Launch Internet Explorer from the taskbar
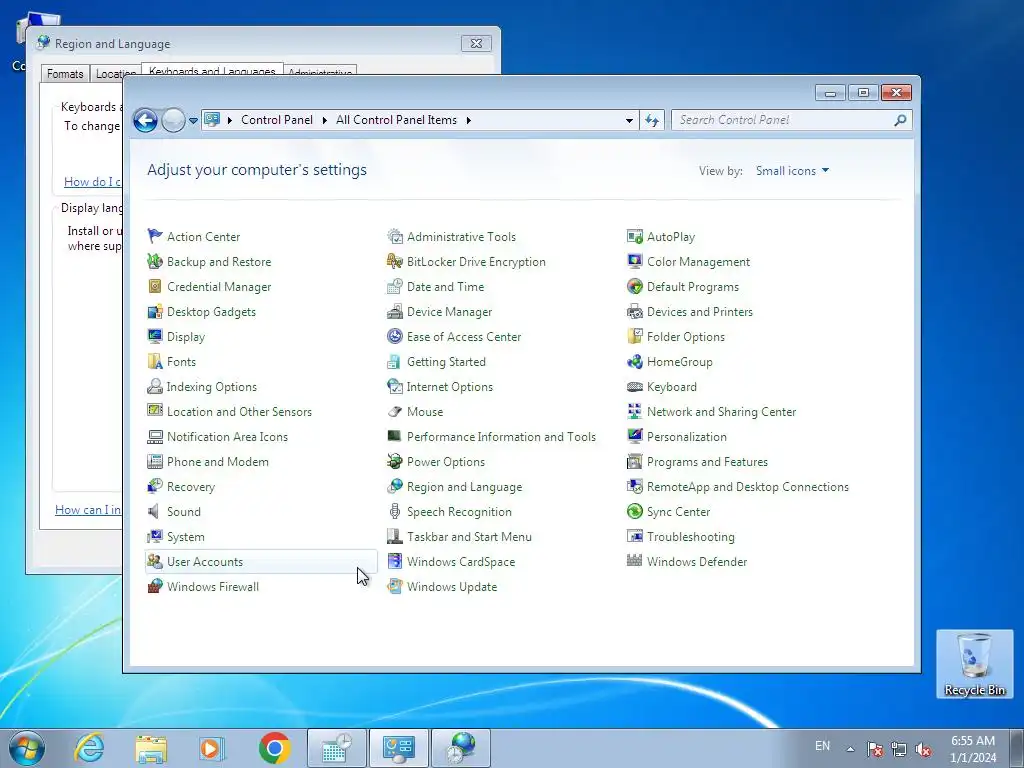Screen dimensions: 1024x768 (x=89, y=748)
